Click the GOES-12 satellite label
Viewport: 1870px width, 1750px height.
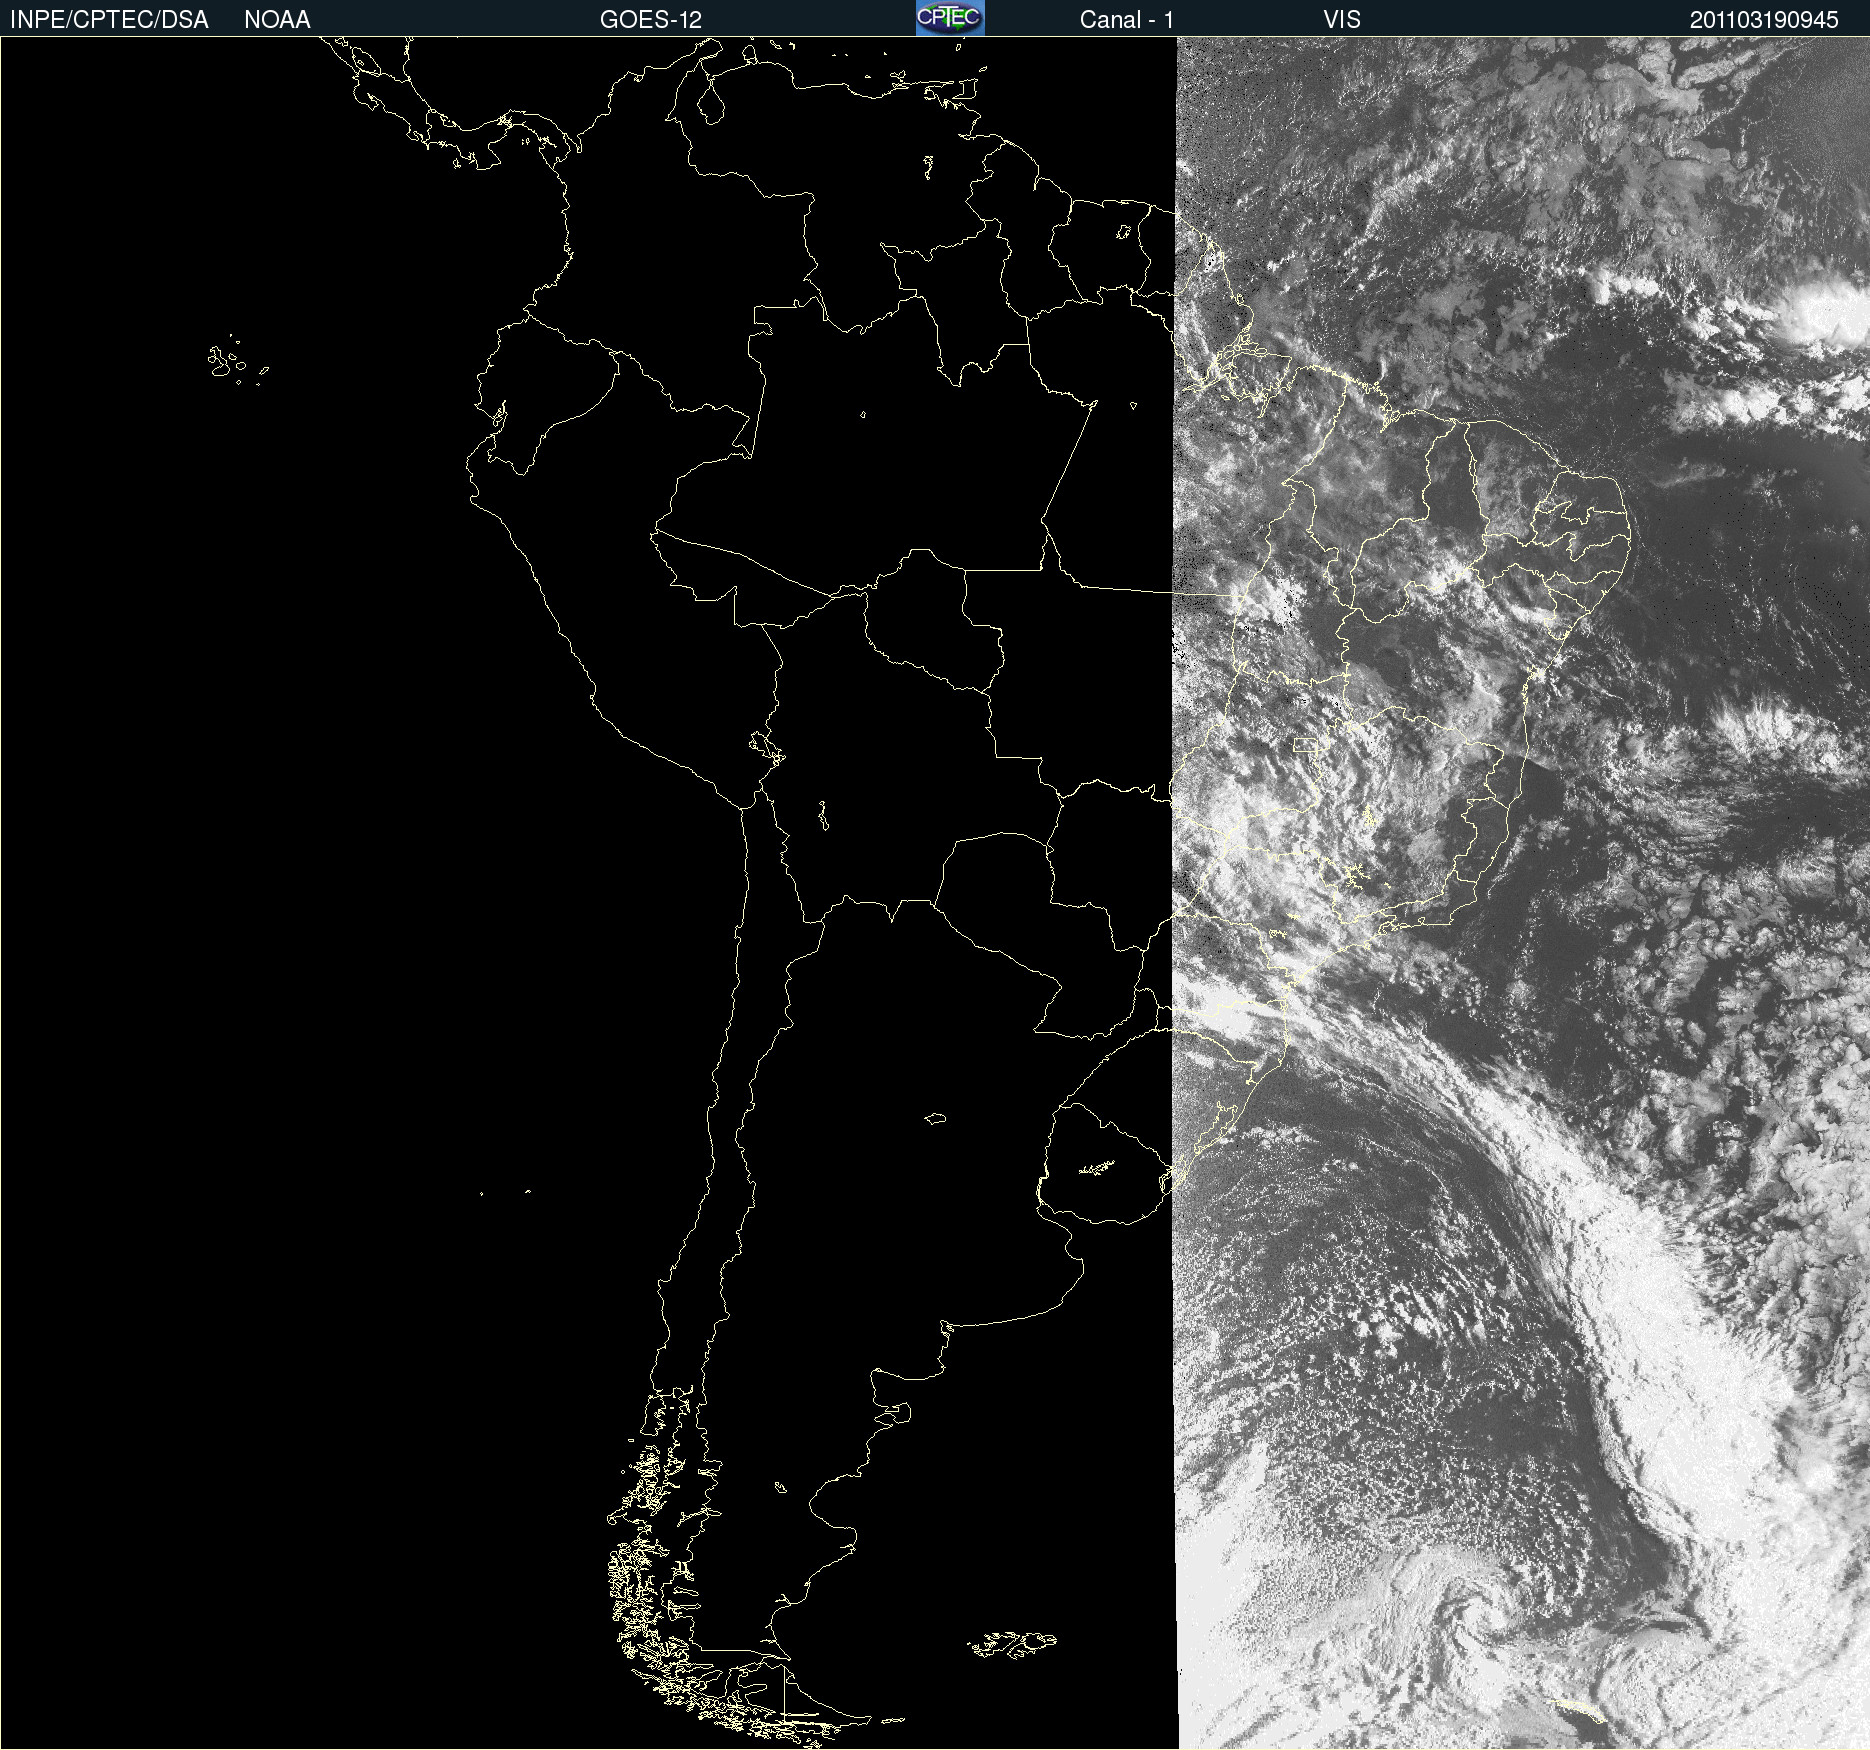tap(651, 20)
